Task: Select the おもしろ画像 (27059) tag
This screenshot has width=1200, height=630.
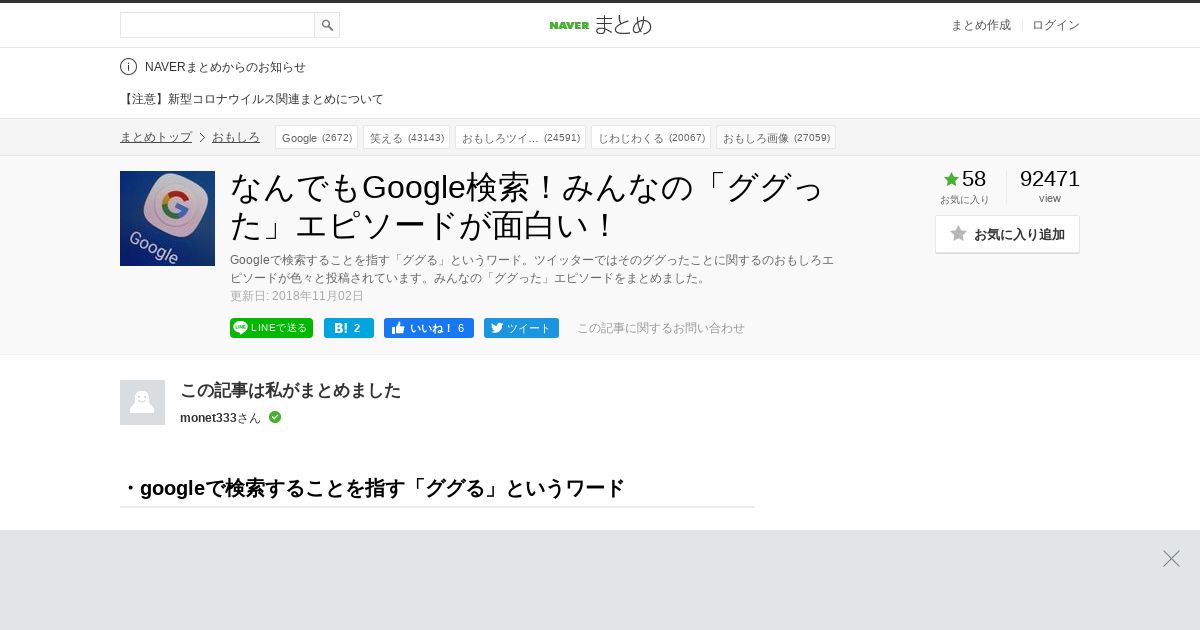Action: point(776,137)
